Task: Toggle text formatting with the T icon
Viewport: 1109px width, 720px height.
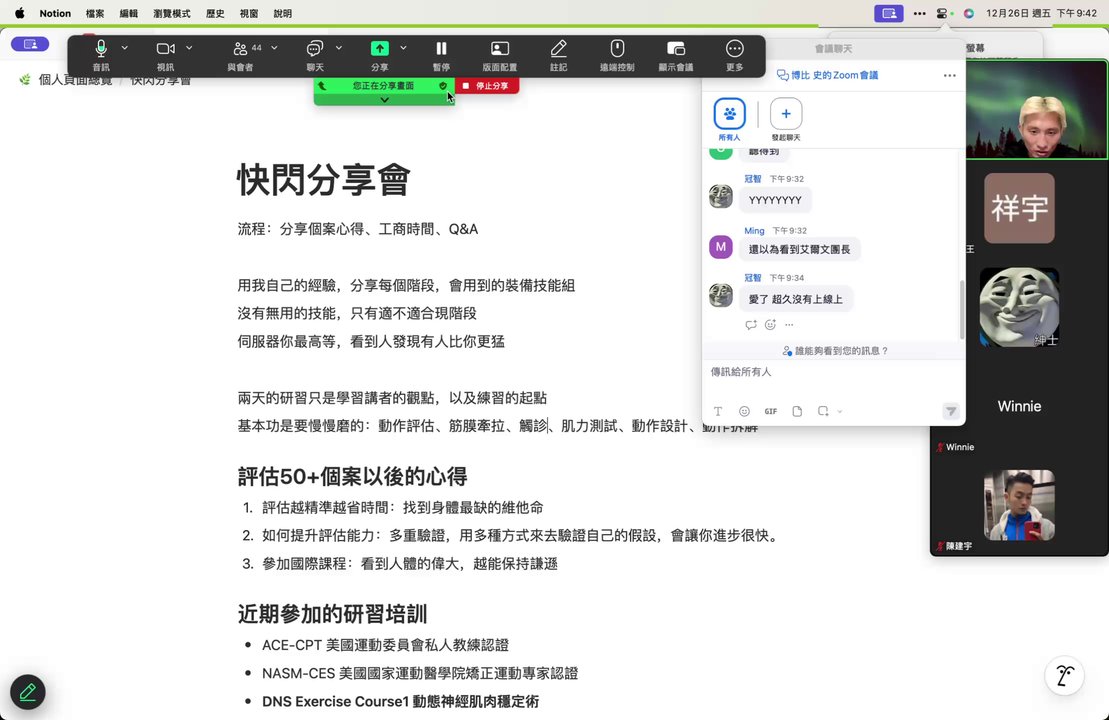Action: pos(718,411)
